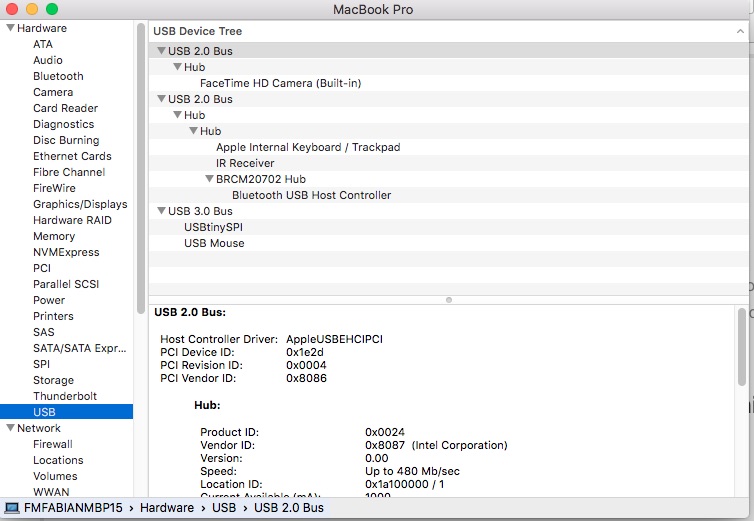Select the highlighted USB sidebar item

(66, 412)
